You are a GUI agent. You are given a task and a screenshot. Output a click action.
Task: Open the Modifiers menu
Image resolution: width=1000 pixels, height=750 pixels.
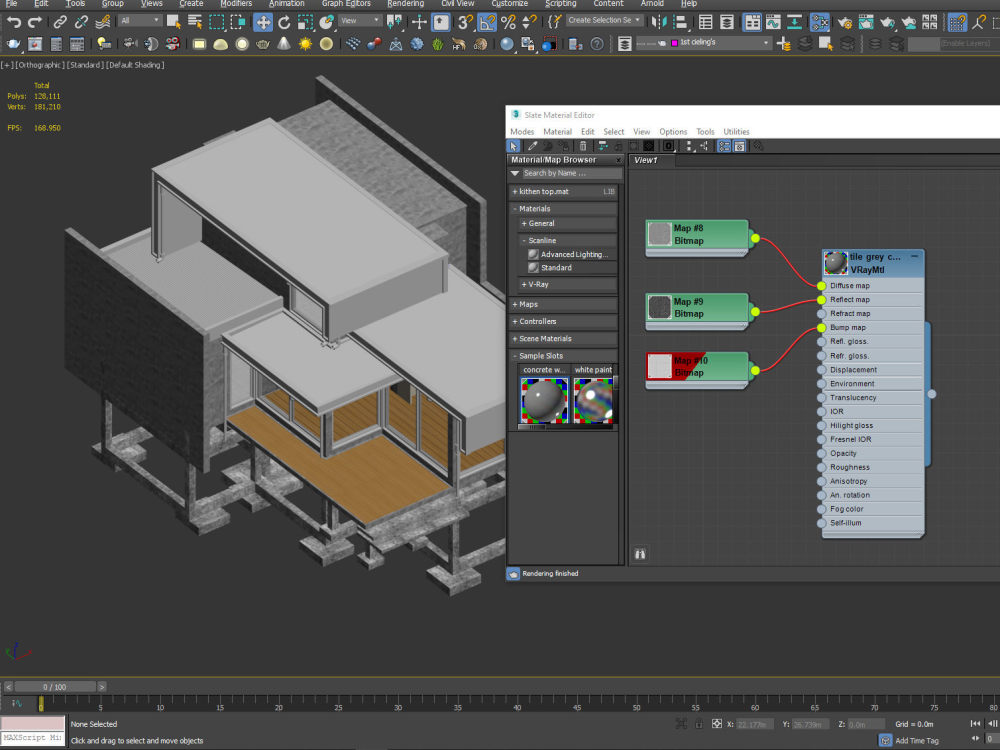pos(236,3)
